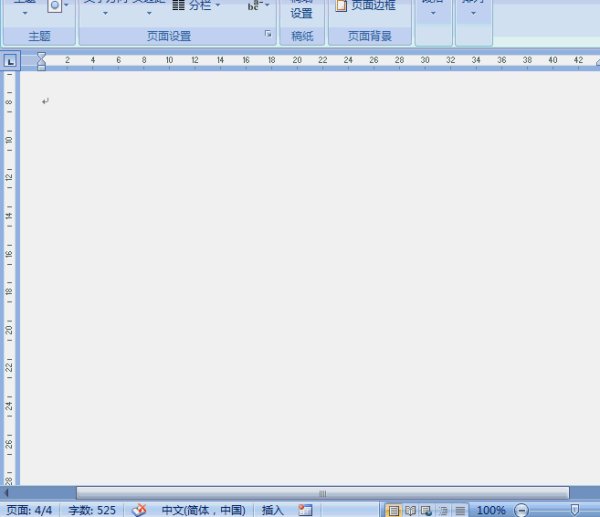Click the 100% zoom level button

click(491, 510)
